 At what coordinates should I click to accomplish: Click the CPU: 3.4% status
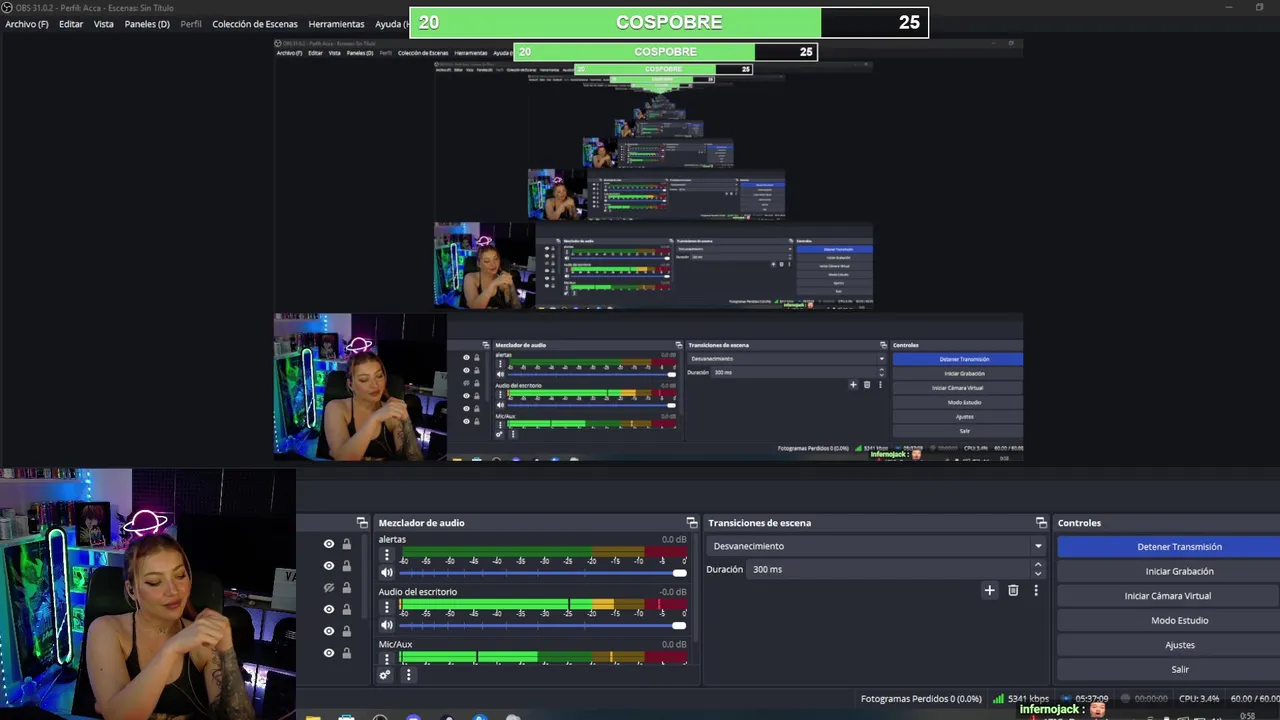(x=1199, y=699)
